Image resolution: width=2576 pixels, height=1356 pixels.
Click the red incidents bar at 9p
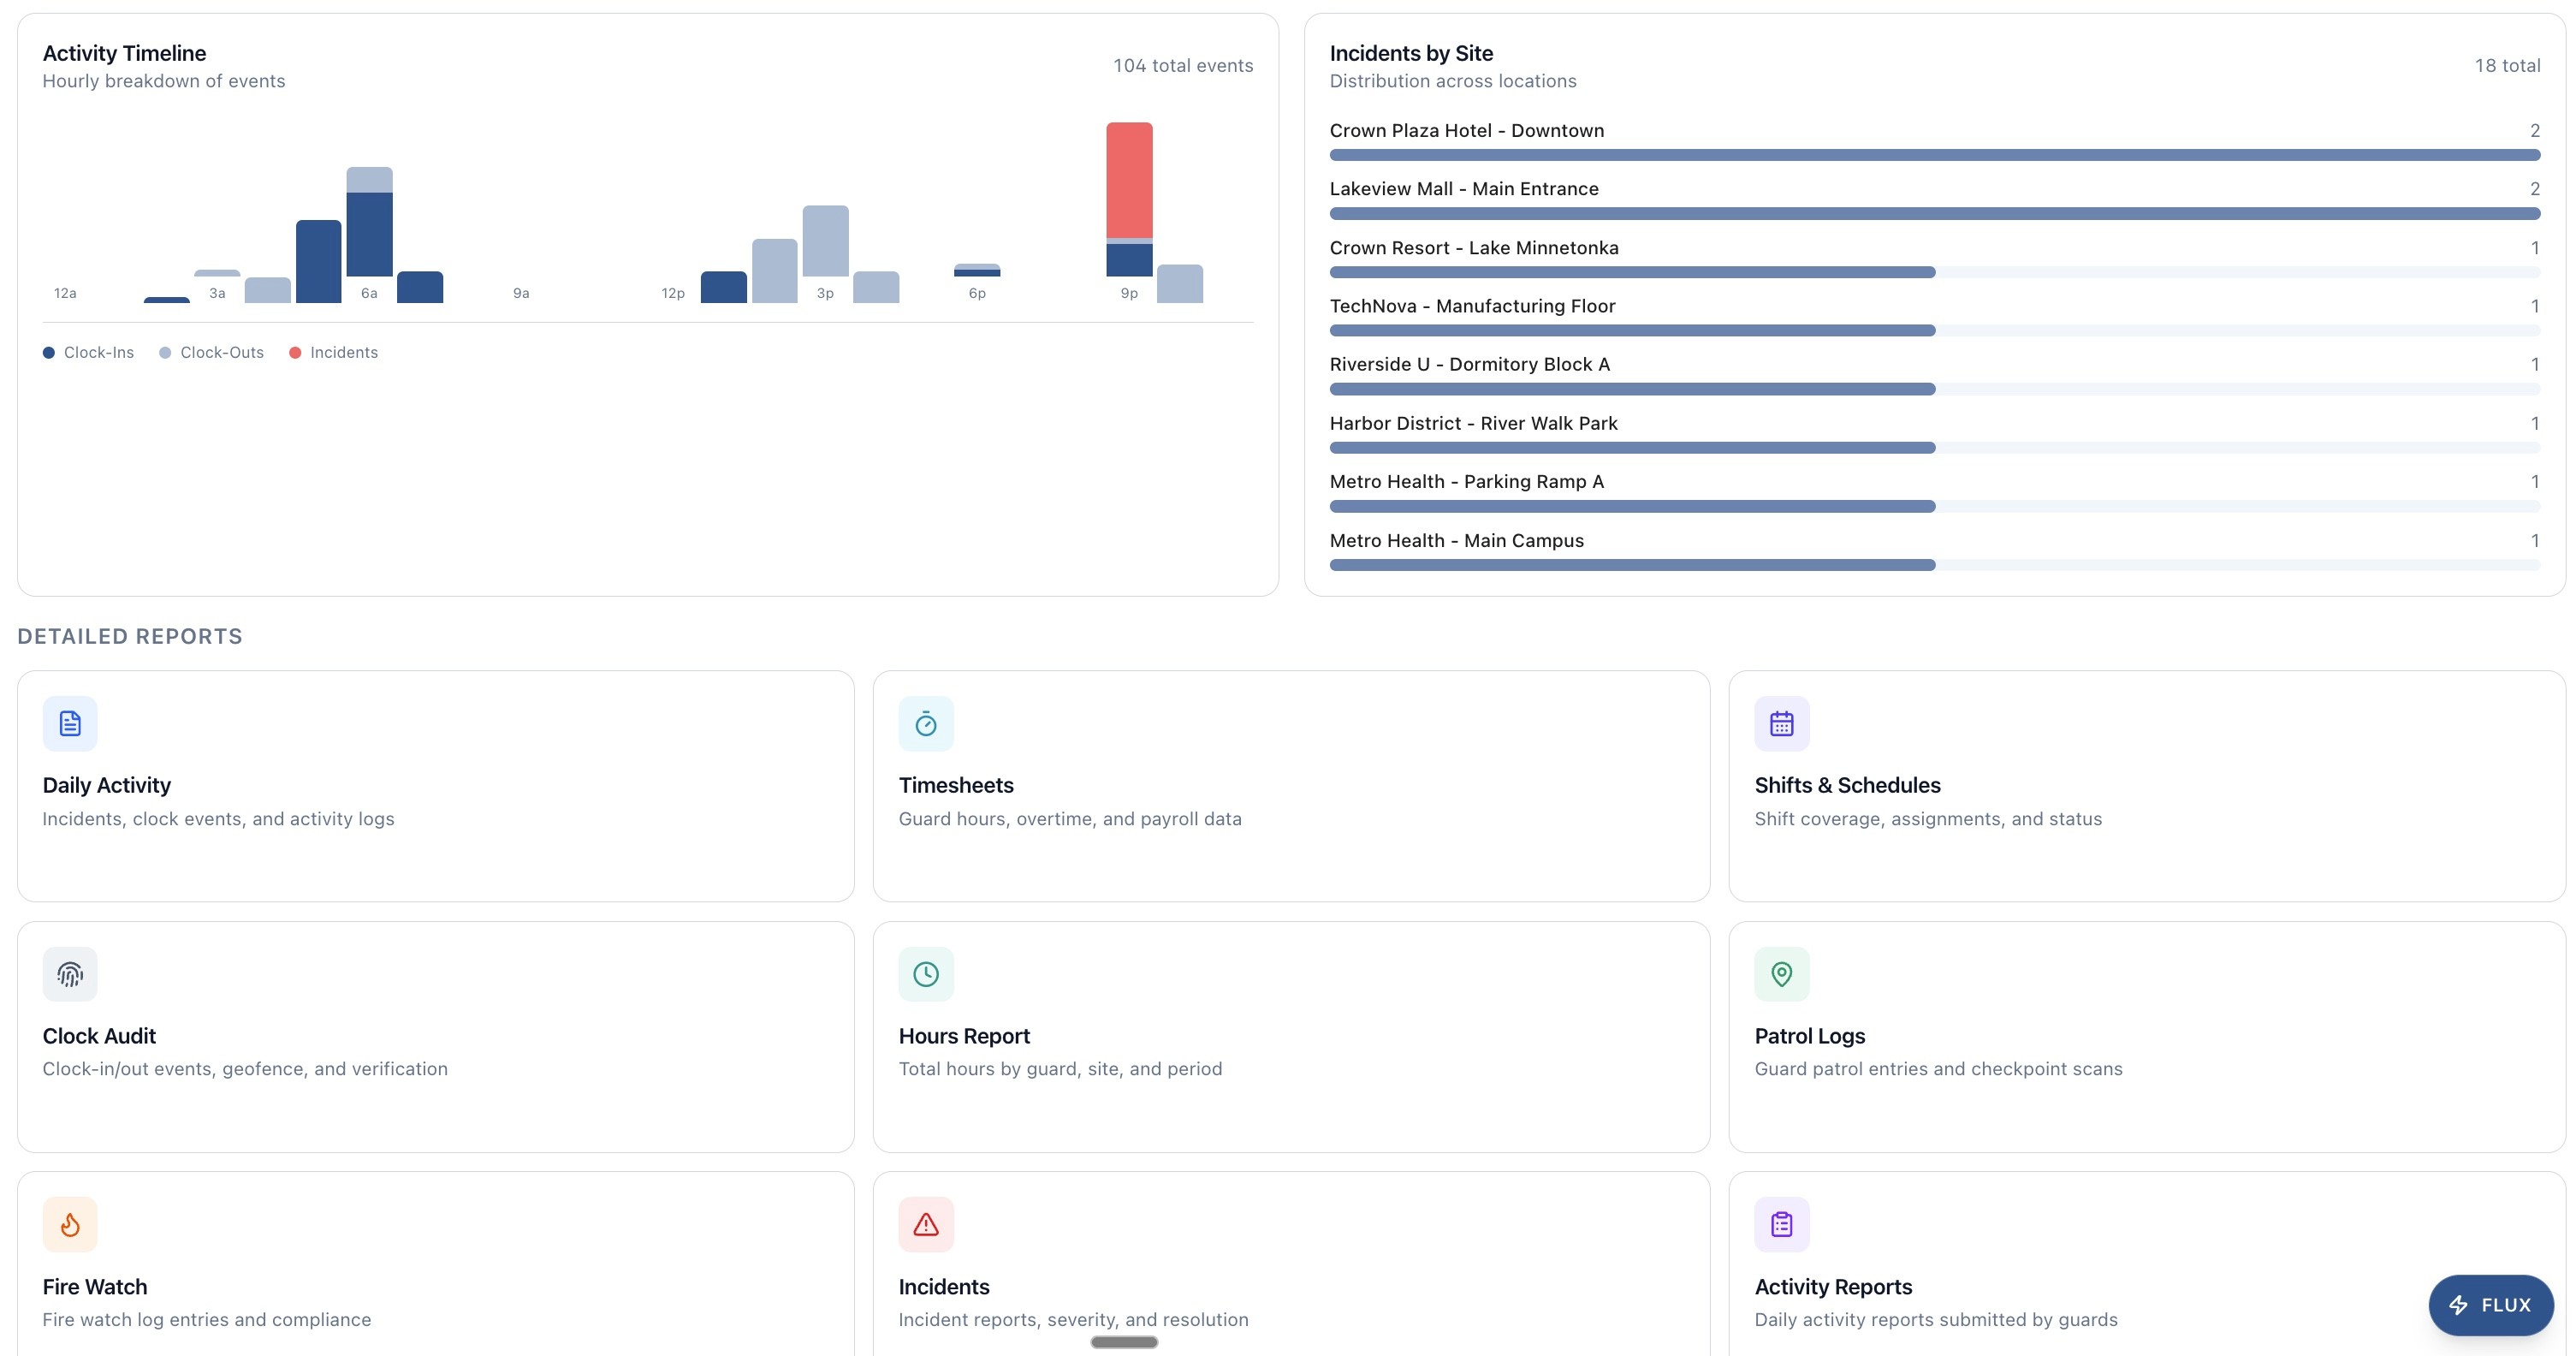1129,180
